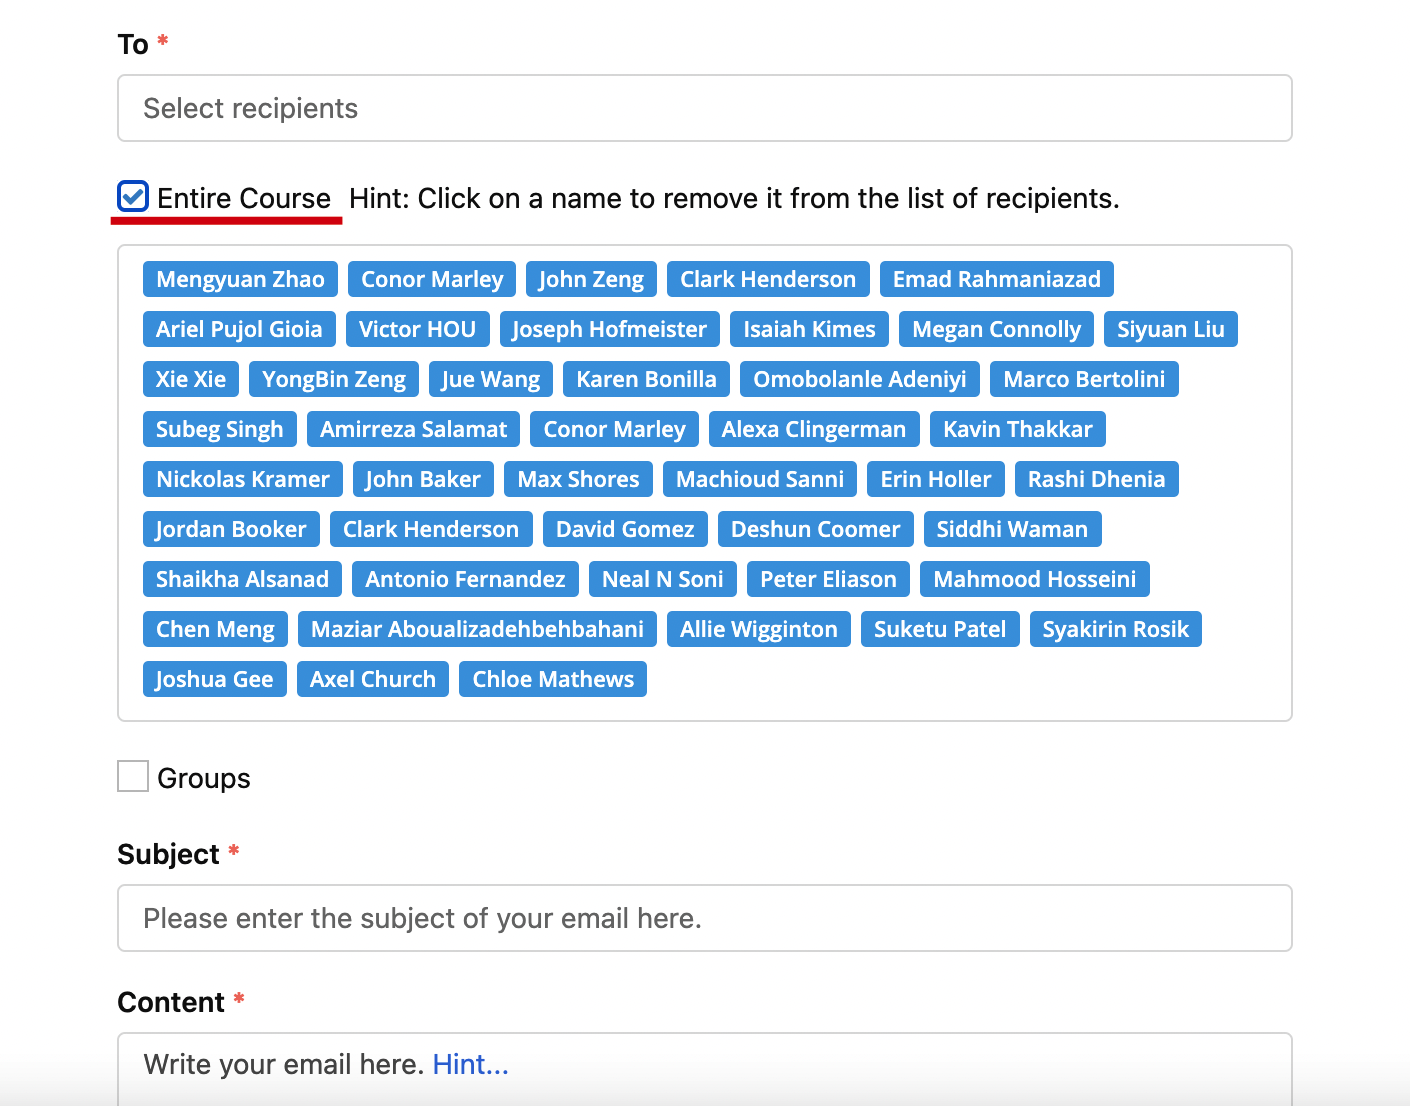1410x1106 pixels.
Task: Remove John Baker from the list
Action: [423, 479]
